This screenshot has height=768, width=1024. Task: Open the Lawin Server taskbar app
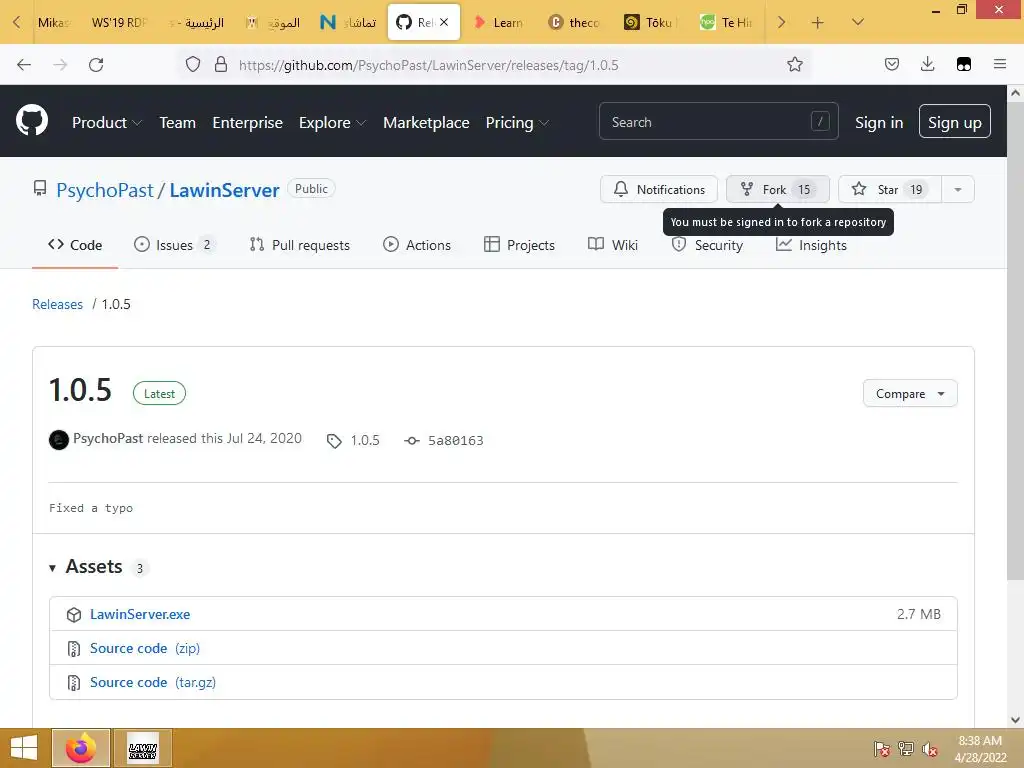[x=143, y=748]
